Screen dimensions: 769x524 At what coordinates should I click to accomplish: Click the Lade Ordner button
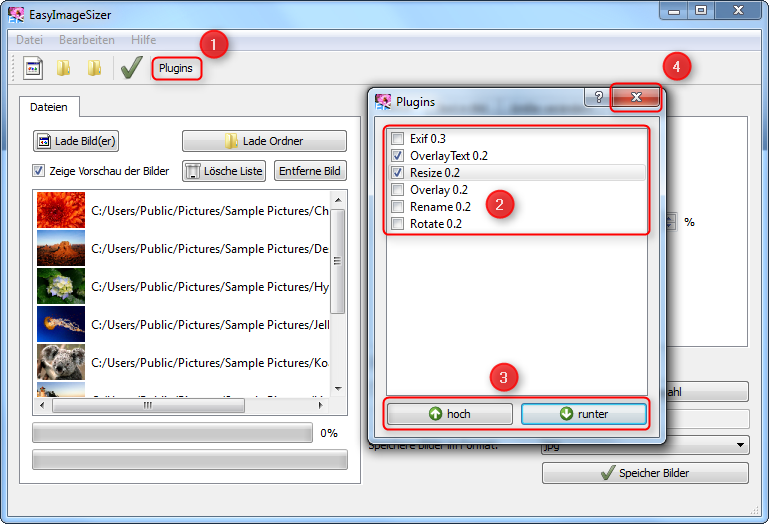[x=264, y=141]
